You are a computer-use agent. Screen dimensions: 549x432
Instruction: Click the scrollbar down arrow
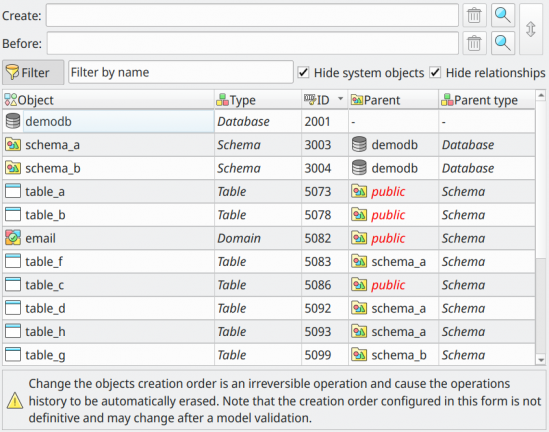coord(541,360)
